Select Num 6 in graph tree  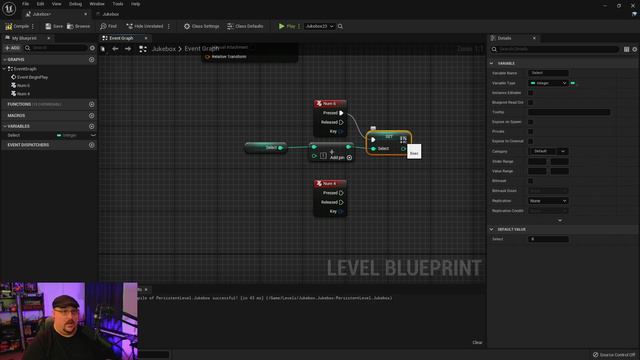20,85
